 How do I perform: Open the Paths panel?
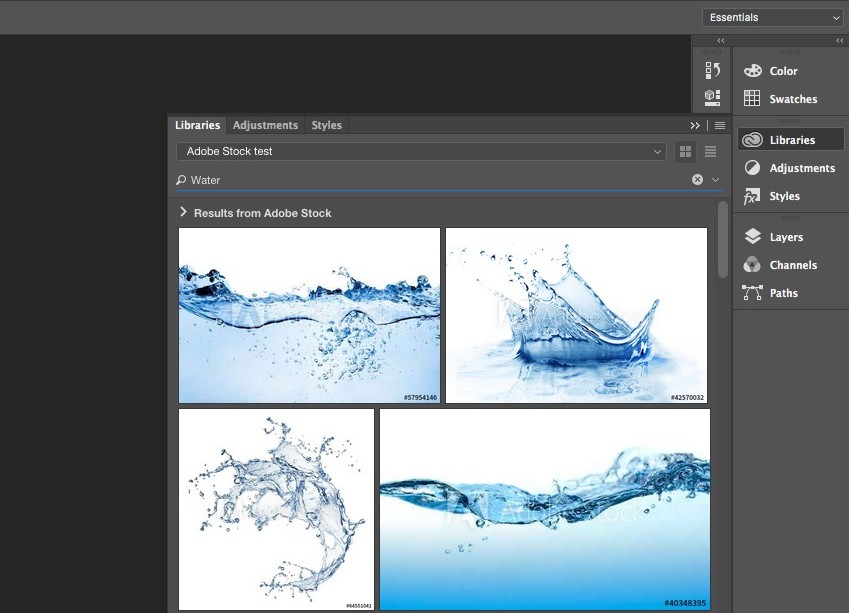coord(783,293)
